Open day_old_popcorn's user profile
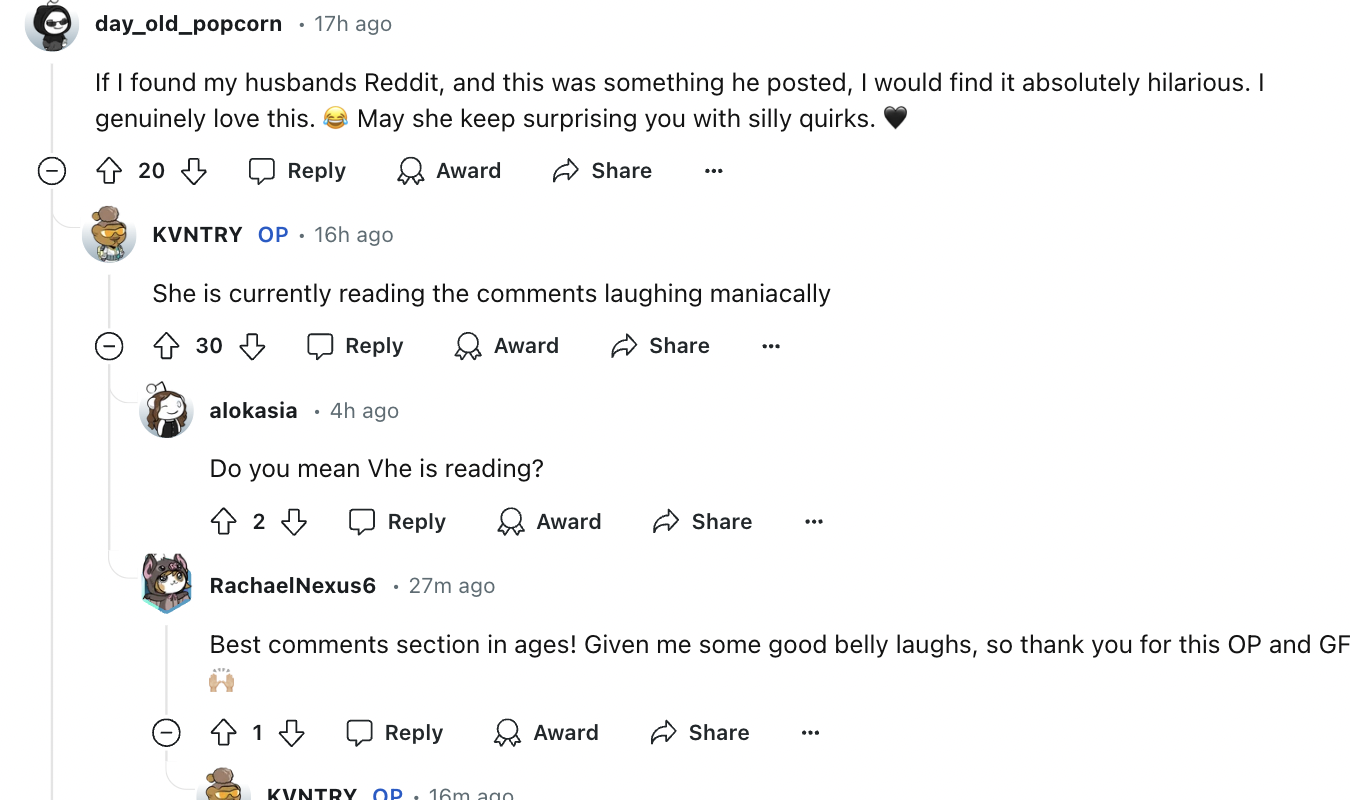This screenshot has height=800, width=1350. 188,24
